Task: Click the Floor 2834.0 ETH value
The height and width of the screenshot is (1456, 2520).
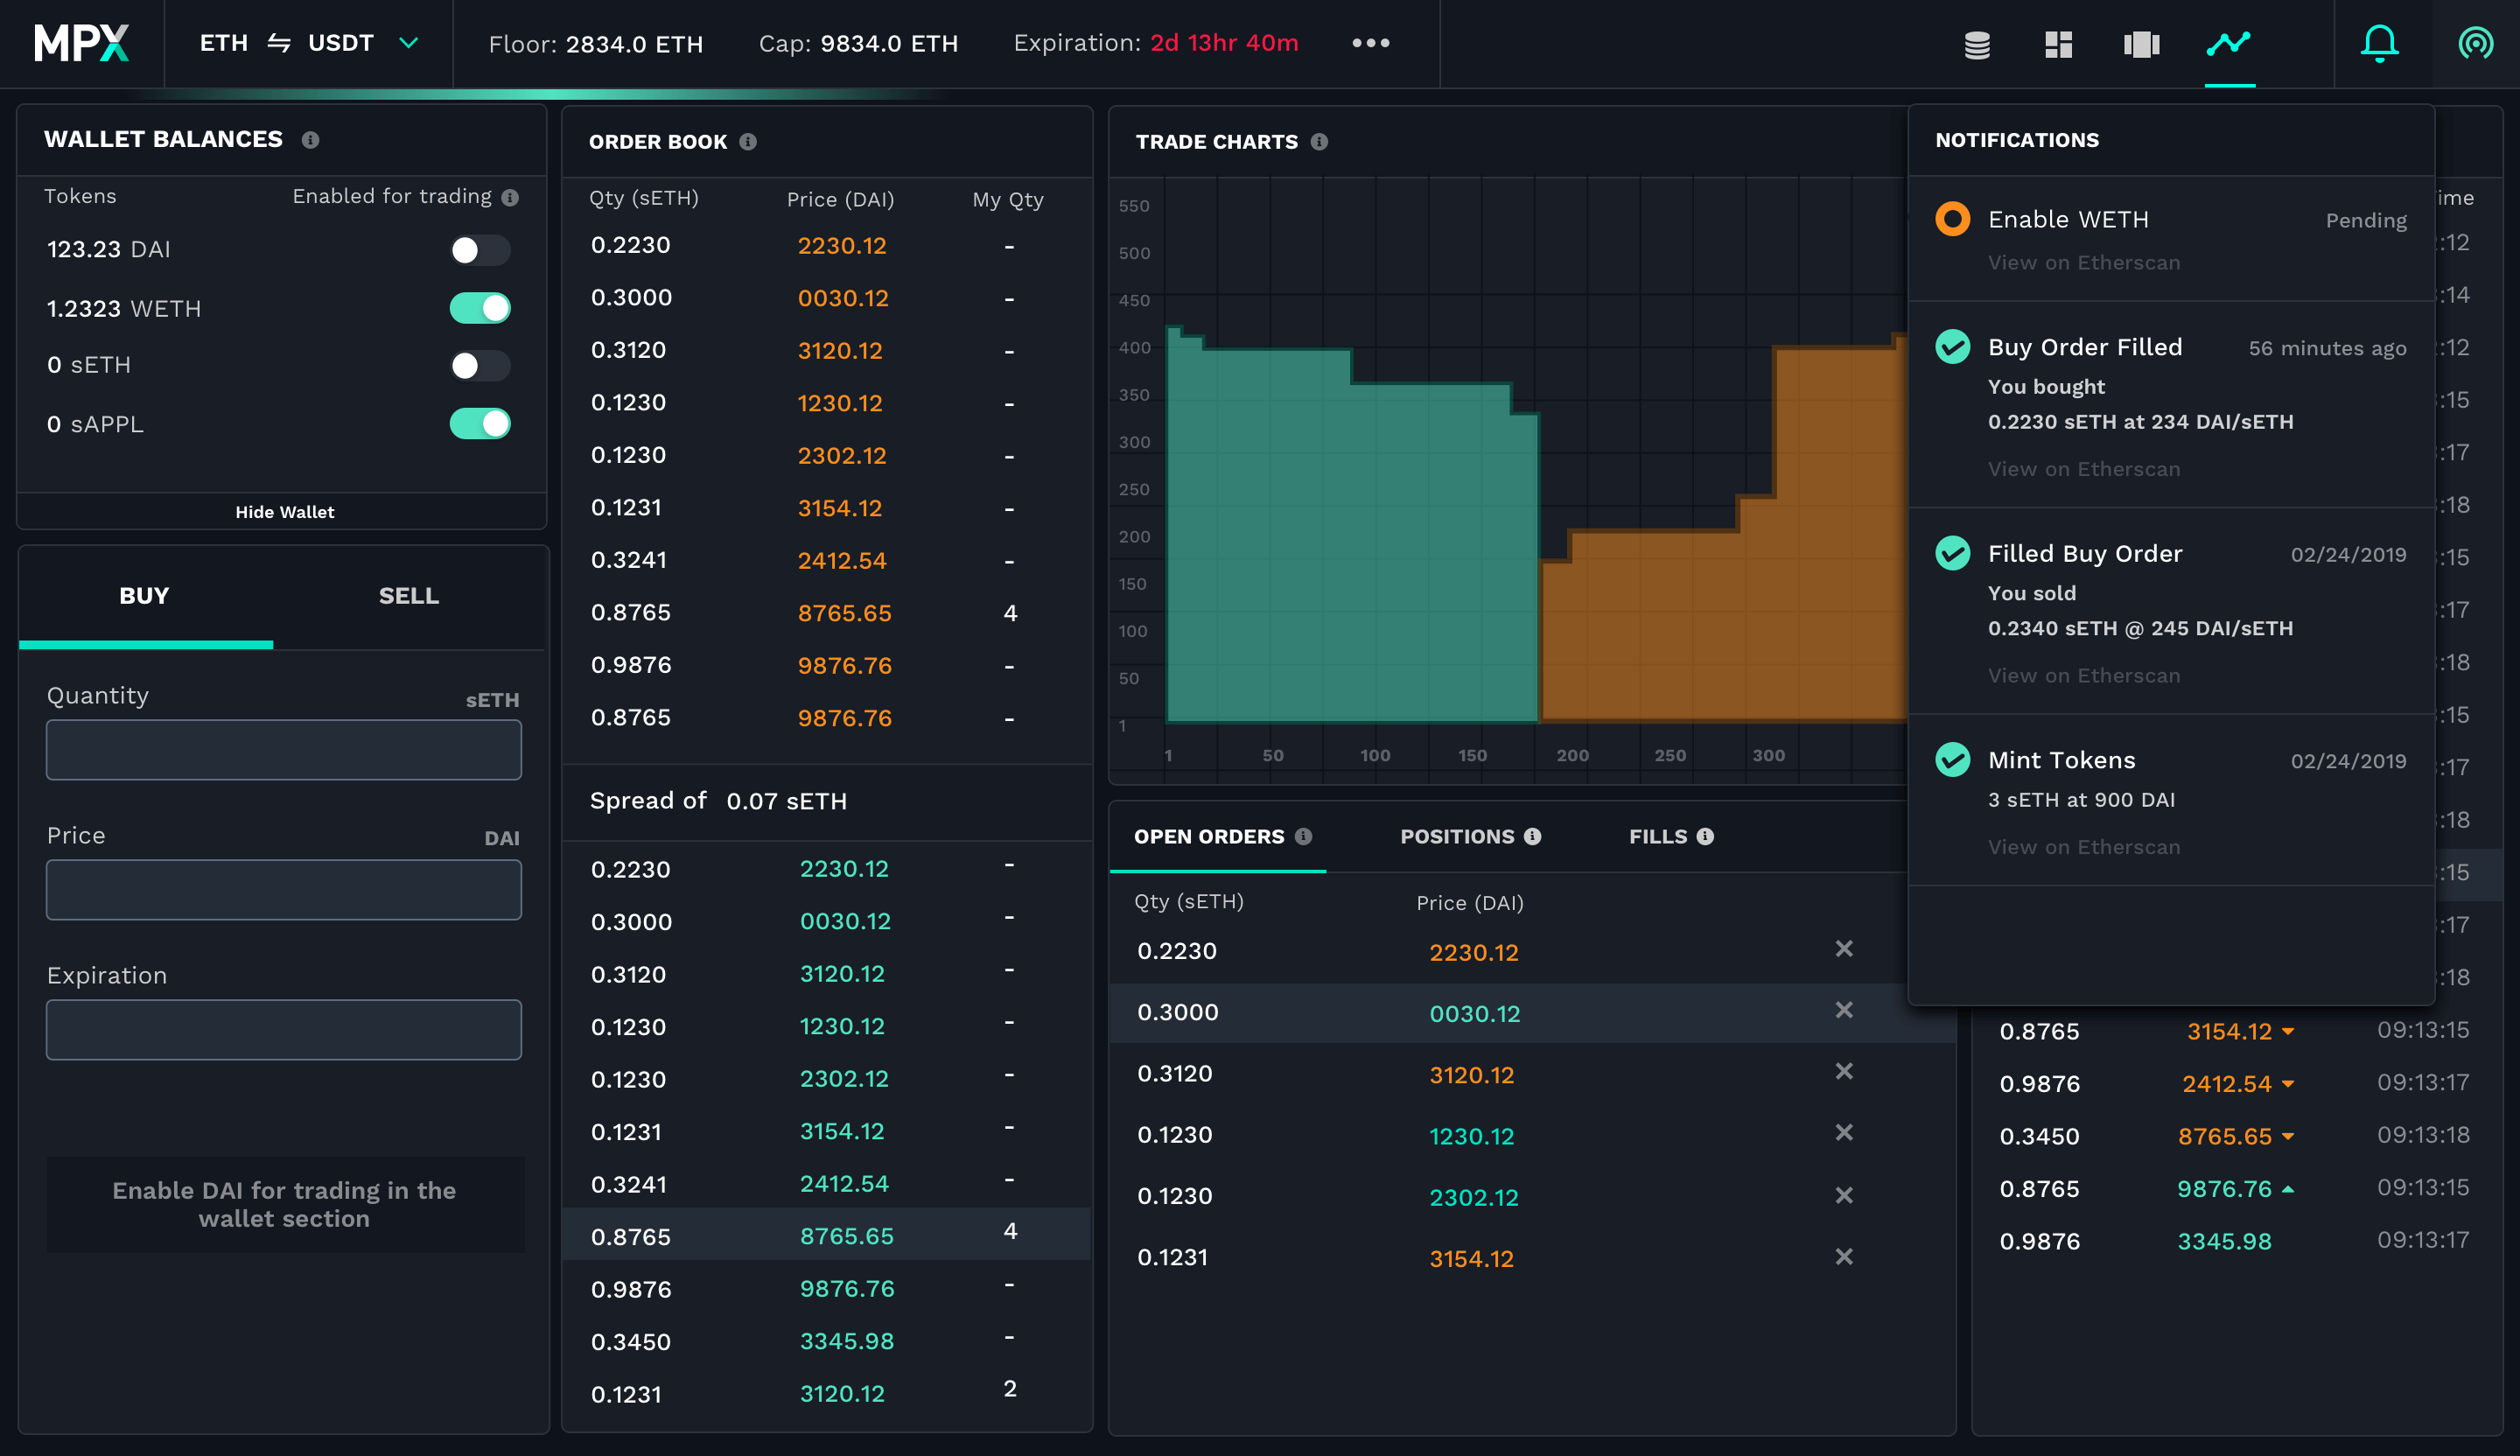Action: coord(634,44)
